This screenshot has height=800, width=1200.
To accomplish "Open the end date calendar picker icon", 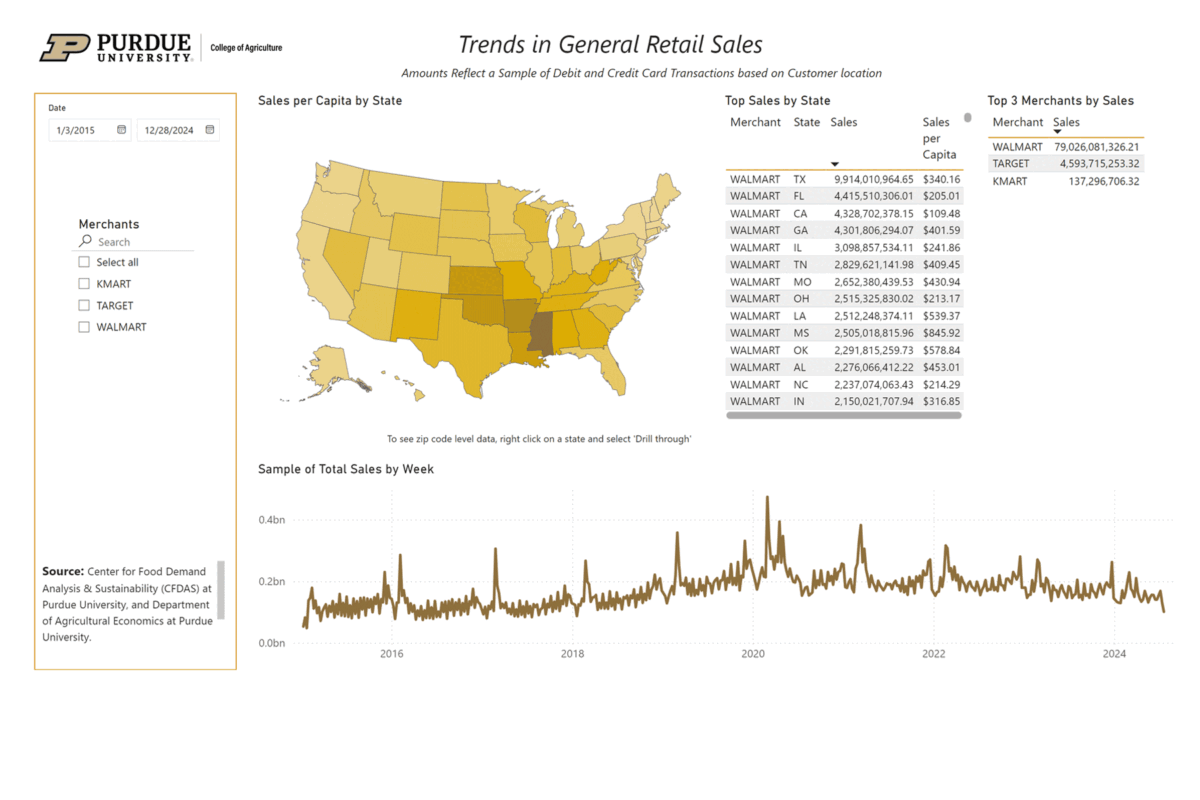I will point(210,130).
